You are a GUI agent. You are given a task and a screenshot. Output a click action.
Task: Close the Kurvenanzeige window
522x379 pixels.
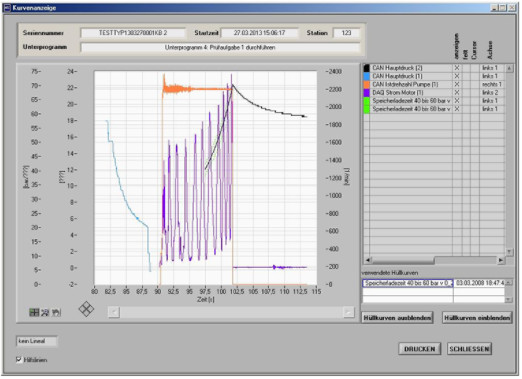pyautogui.click(x=512, y=8)
